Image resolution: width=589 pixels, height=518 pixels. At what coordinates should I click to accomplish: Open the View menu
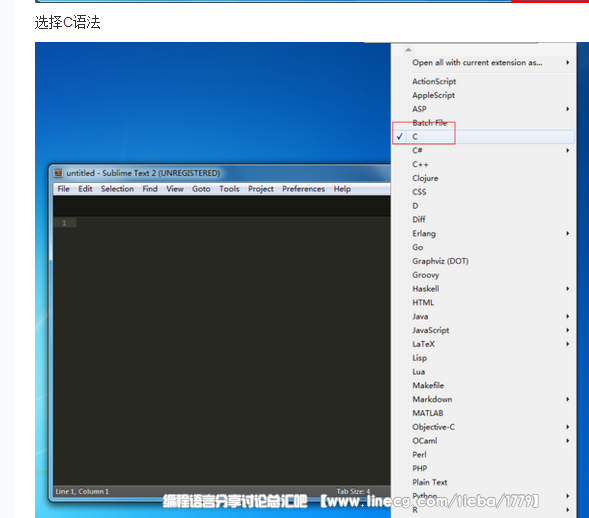[x=175, y=189]
